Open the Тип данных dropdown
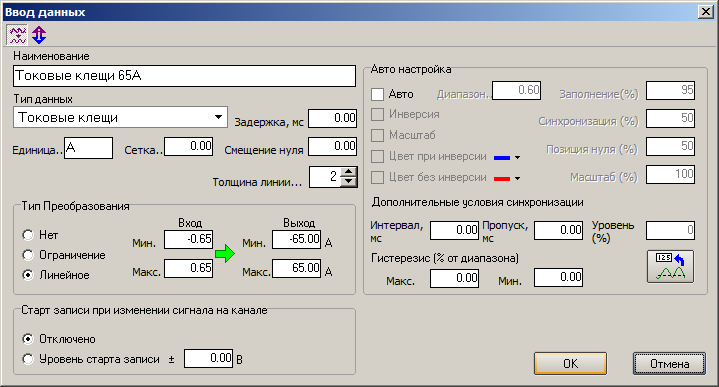The width and height of the screenshot is (719, 387). coord(219,117)
